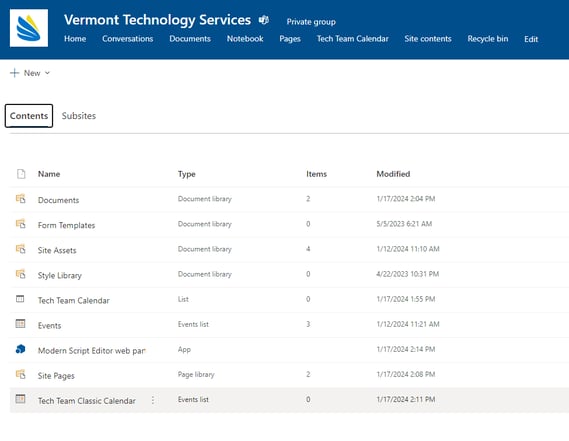Click modified date 5/5/2023 6:21 AM

(404, 224)
